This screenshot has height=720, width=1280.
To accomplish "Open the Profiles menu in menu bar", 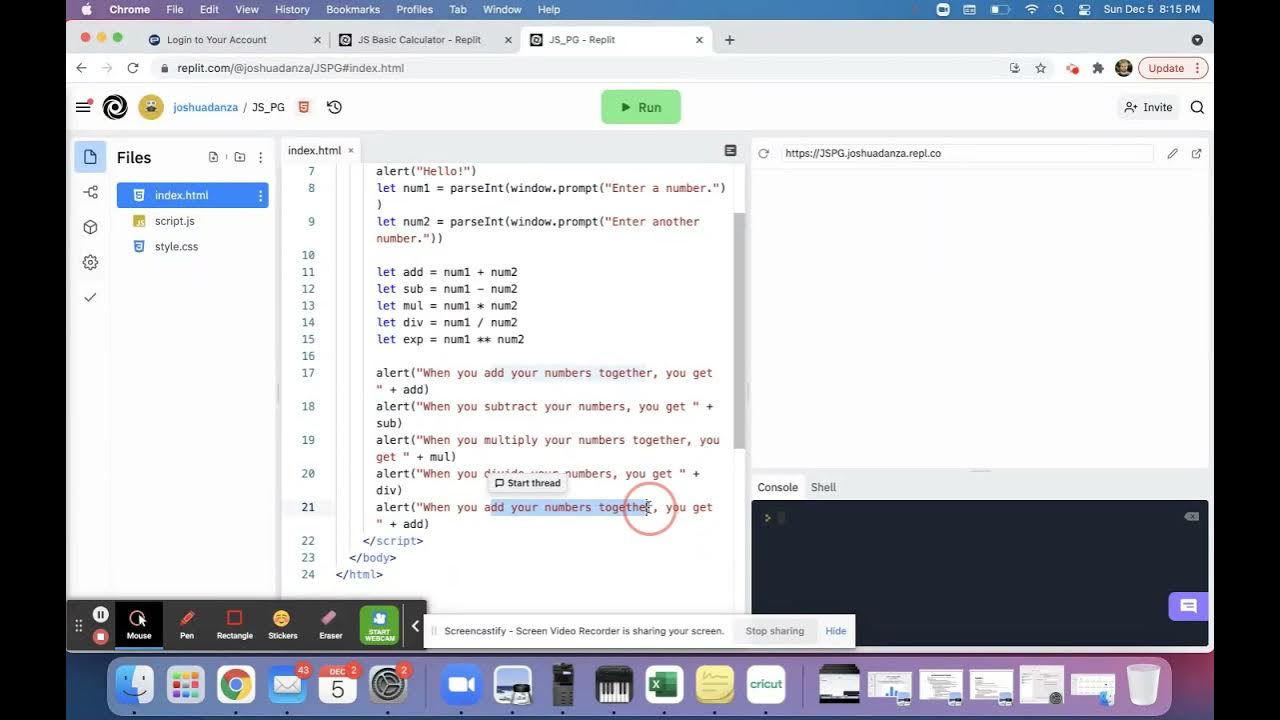I will [414, 9].
